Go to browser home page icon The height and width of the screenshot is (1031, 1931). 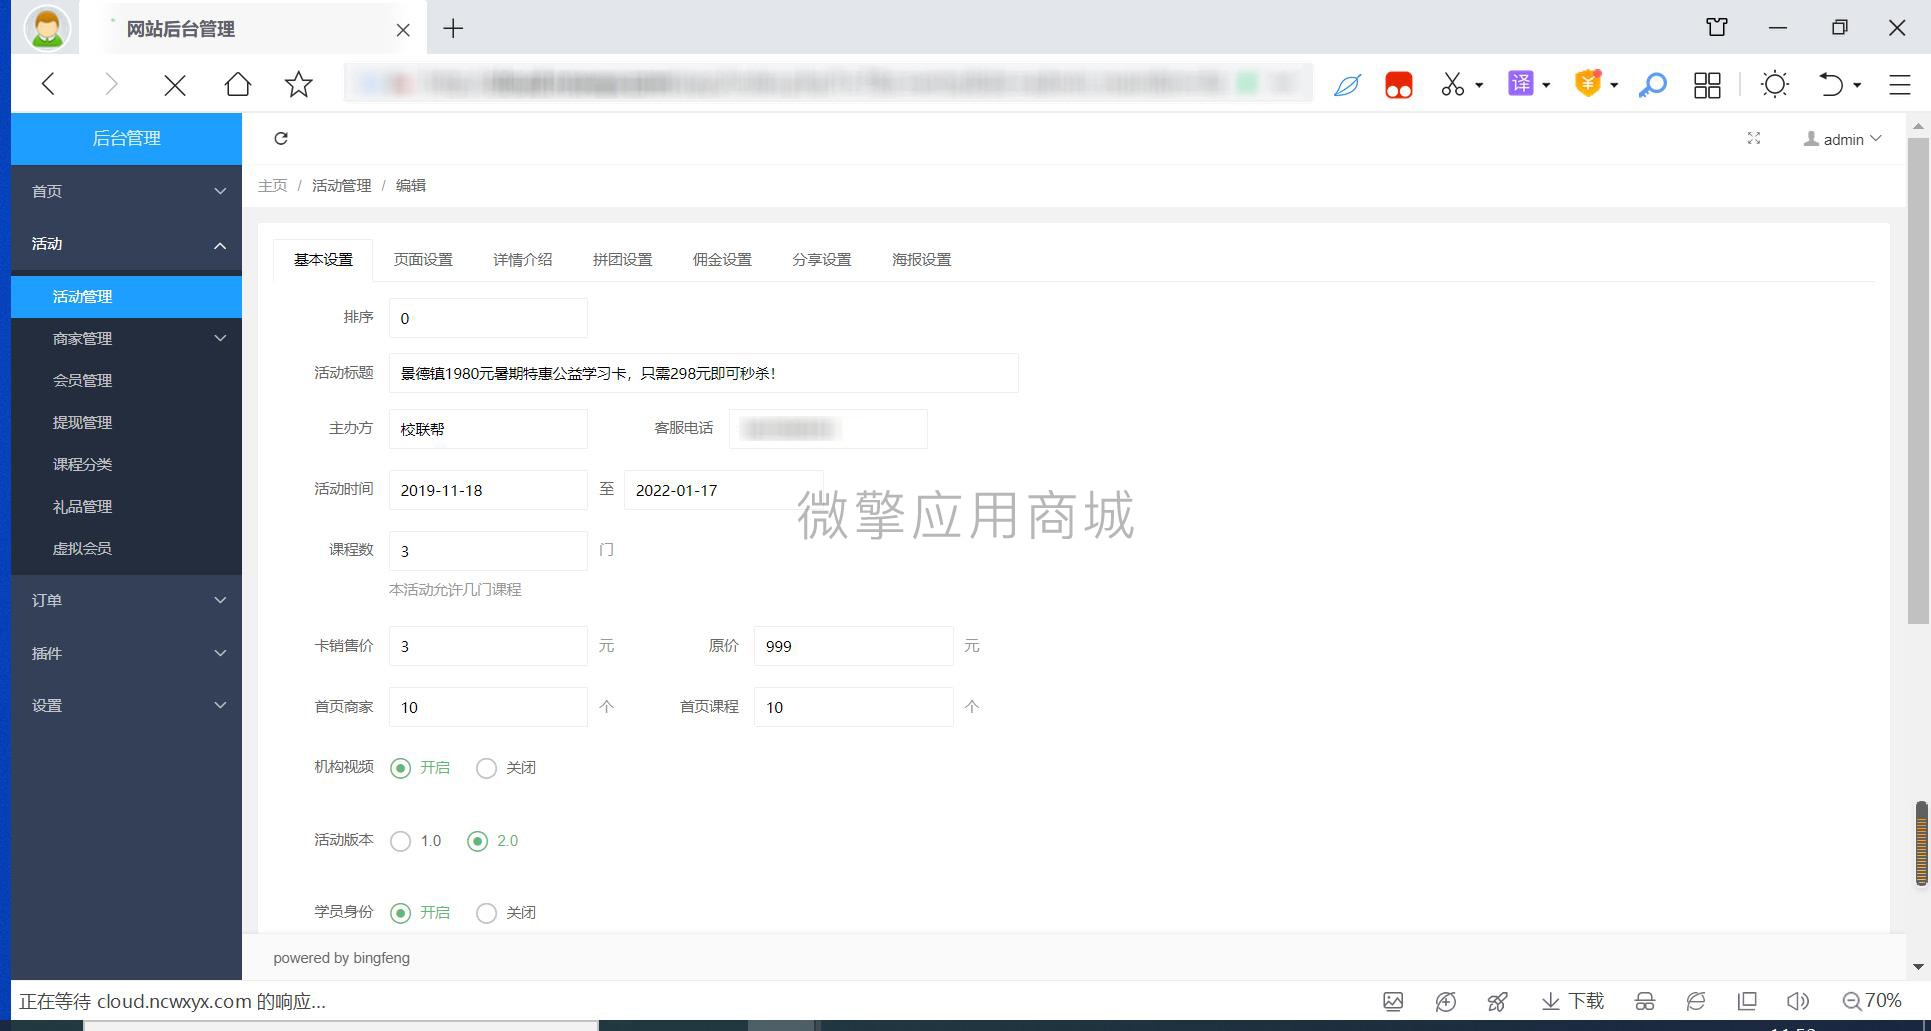pyautogui.click(x=238, y=84)
